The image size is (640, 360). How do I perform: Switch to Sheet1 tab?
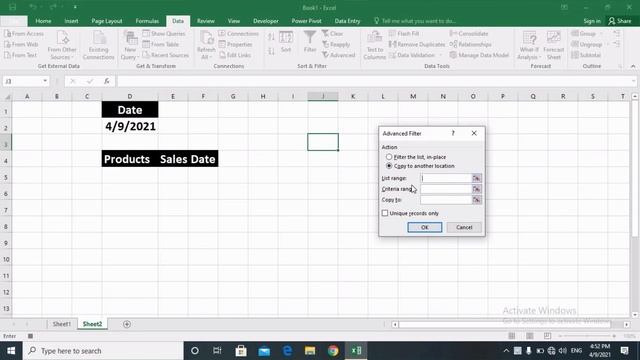click(62, 324)
